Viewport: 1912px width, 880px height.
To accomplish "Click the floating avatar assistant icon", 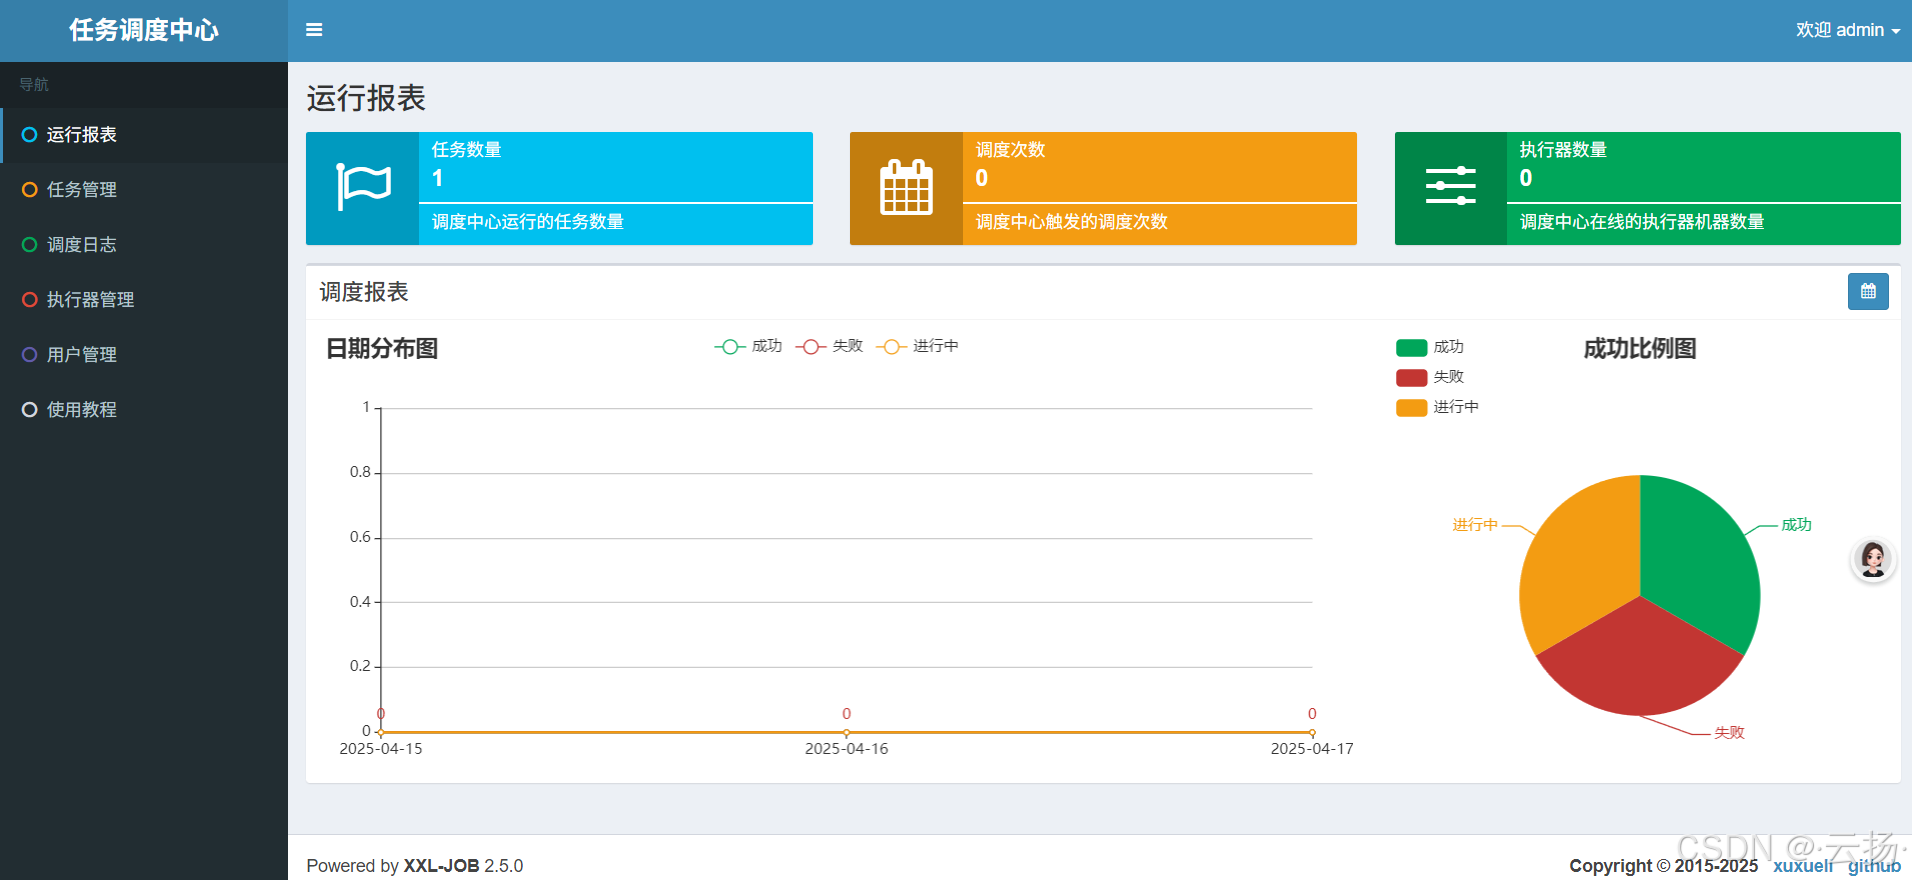I will pos(1873,559).
